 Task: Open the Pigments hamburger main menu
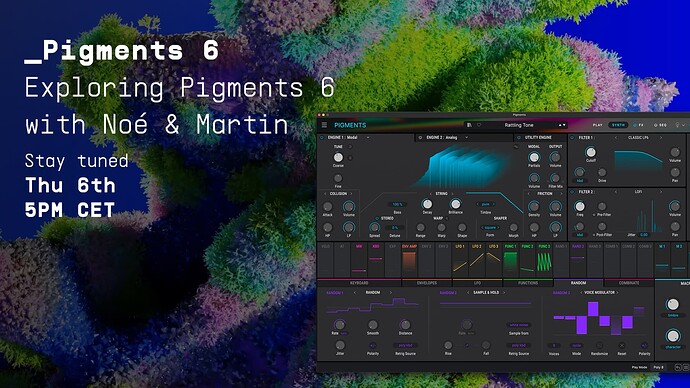(x=324, y=125)
